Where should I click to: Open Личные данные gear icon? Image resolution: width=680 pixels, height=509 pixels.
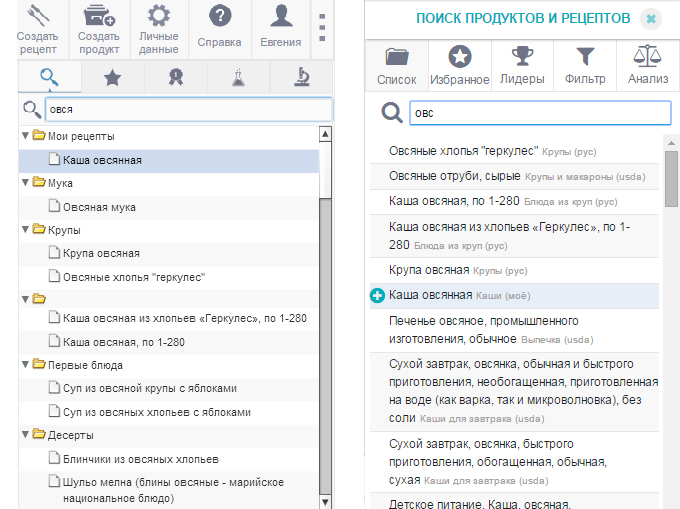(159, 18)
